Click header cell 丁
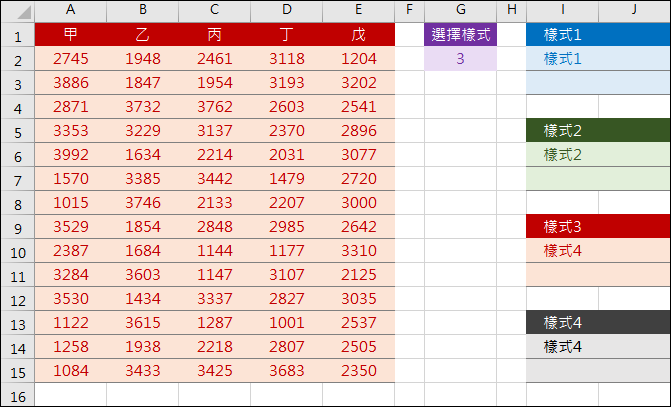The height and width of the screenshot is (407, 671). point(286,35)
